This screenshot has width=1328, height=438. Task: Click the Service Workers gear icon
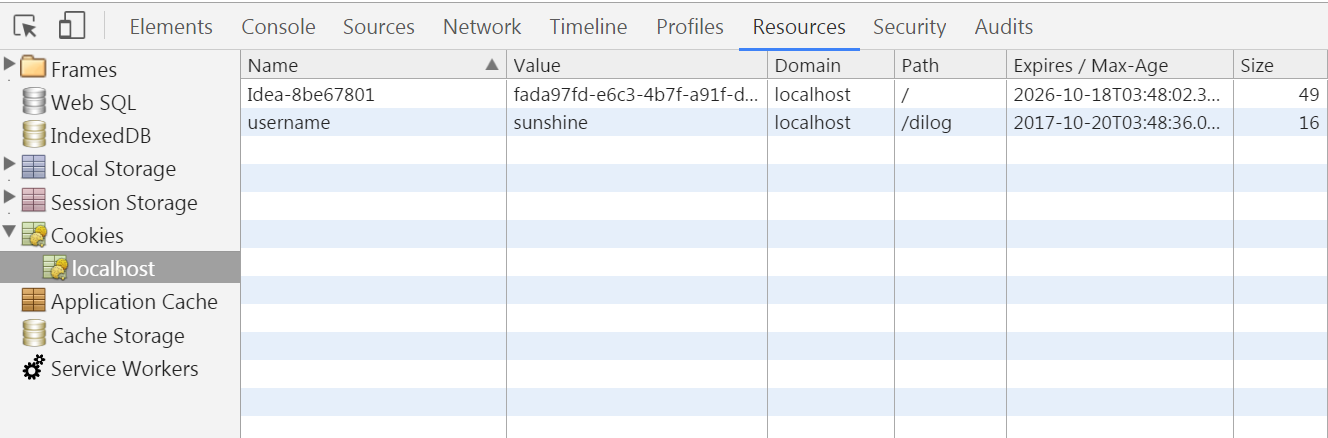pos(34,368)
